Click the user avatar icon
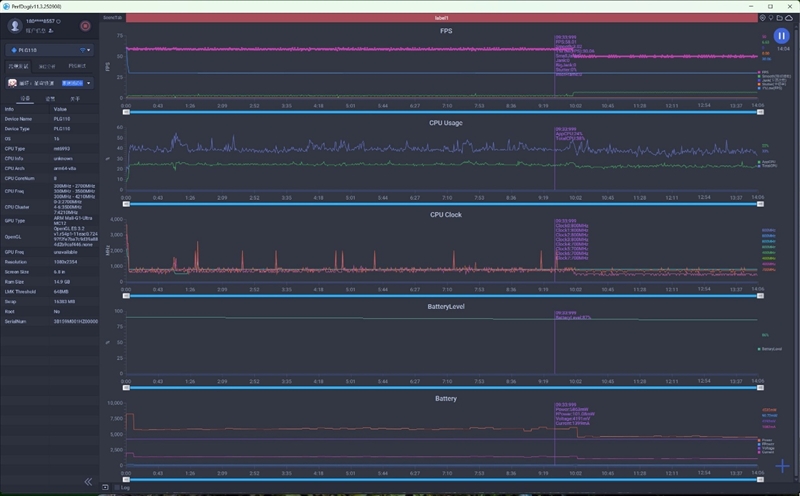The image size is (800, 496). click(x=15, y=25)
